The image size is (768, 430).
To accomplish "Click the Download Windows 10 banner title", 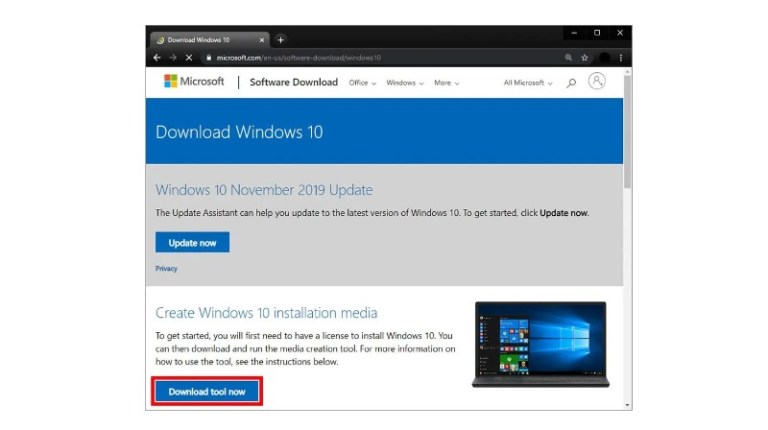I will click(239, 132).
